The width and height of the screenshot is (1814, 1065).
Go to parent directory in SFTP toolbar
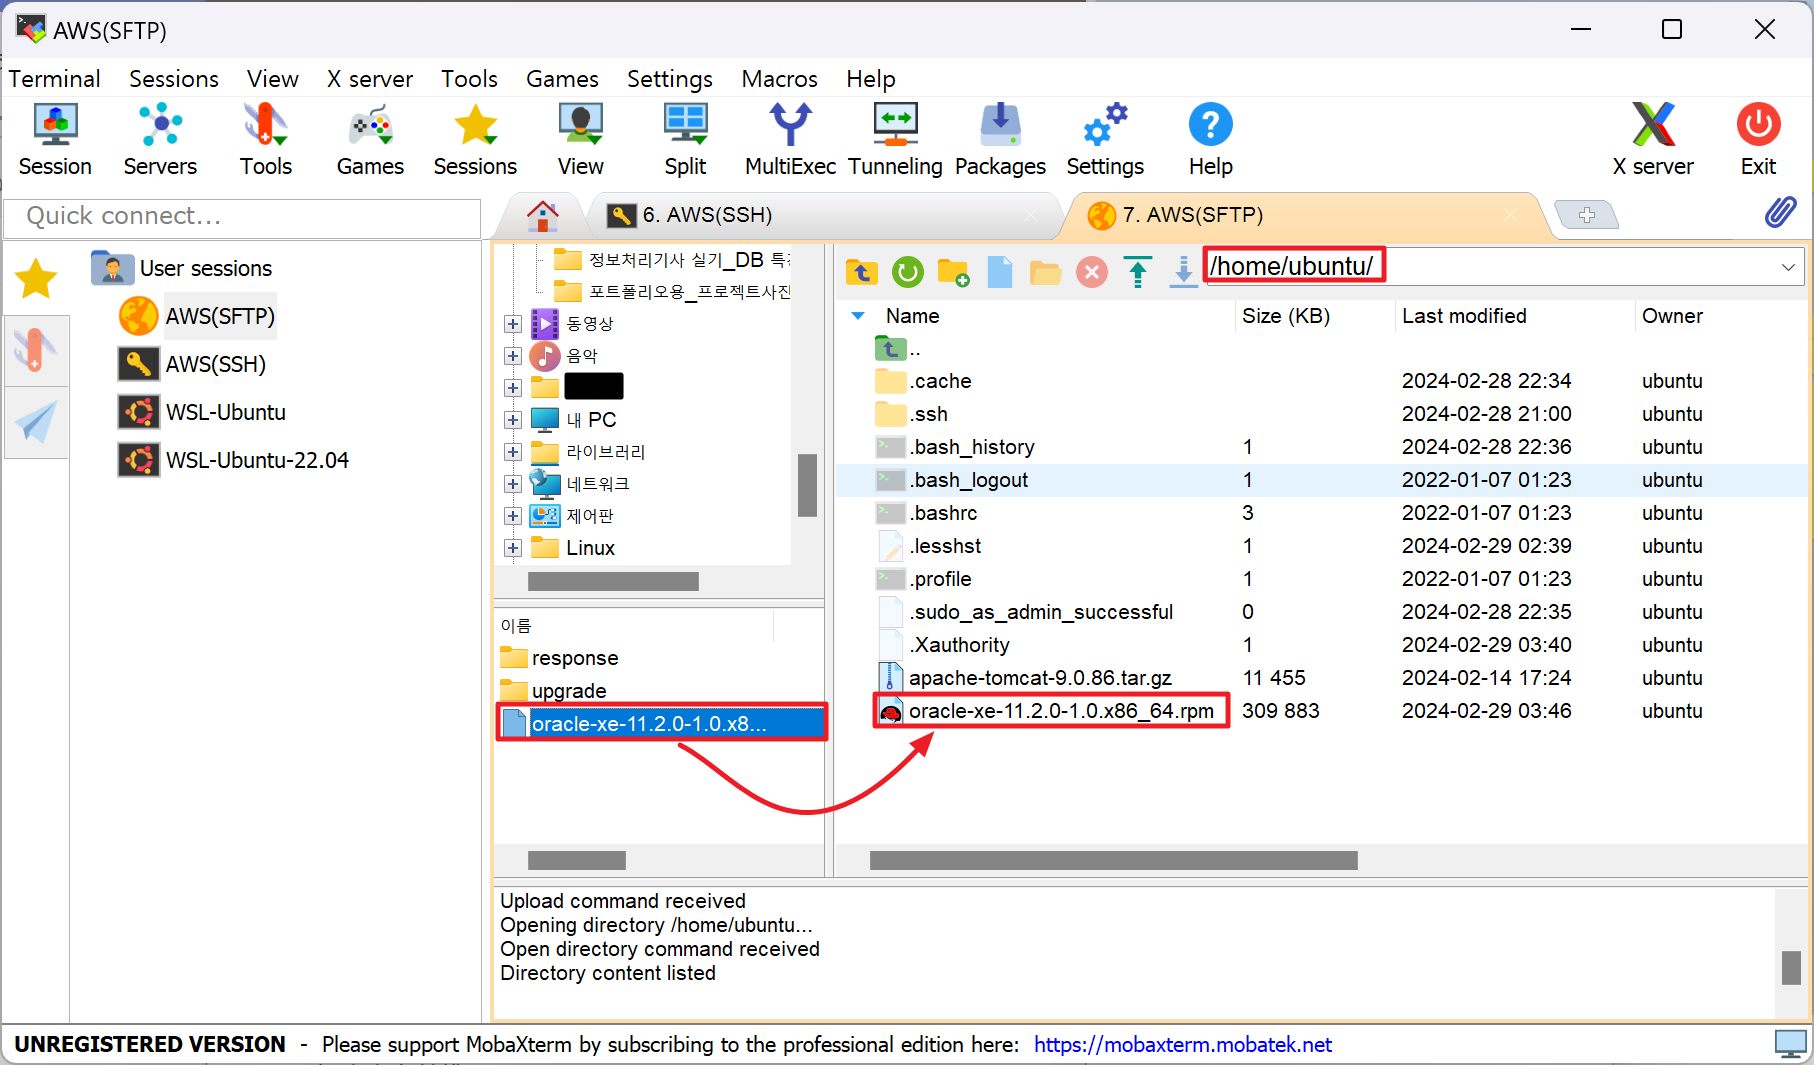(x=861, y=271)
